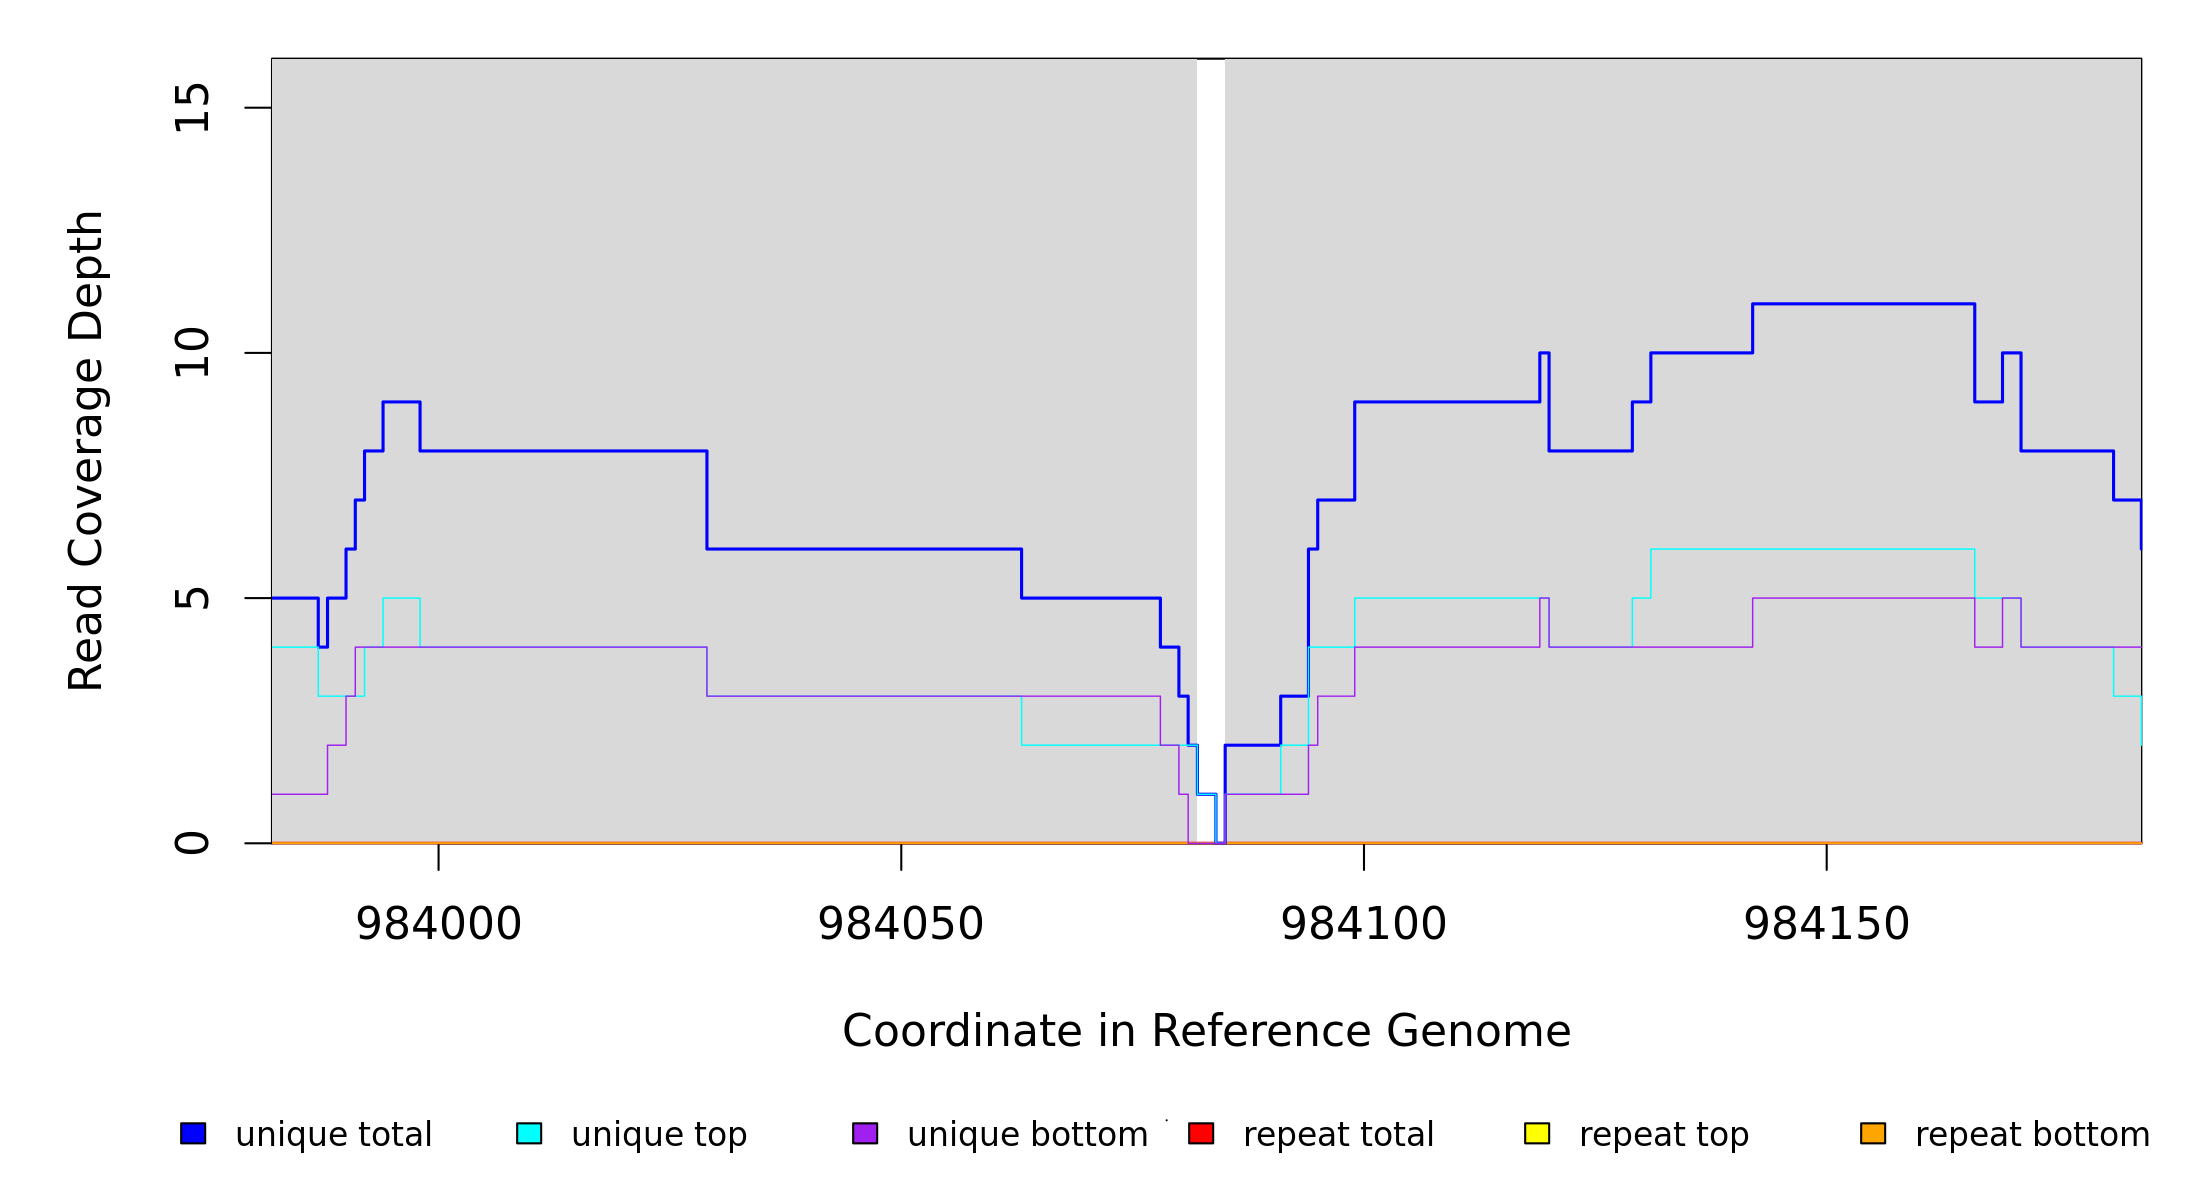Click the white vertical gap in the plot

point(1210,400)
